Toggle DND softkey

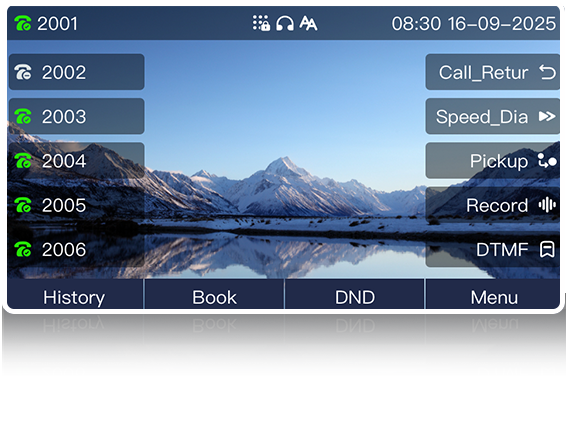(354, 297)
